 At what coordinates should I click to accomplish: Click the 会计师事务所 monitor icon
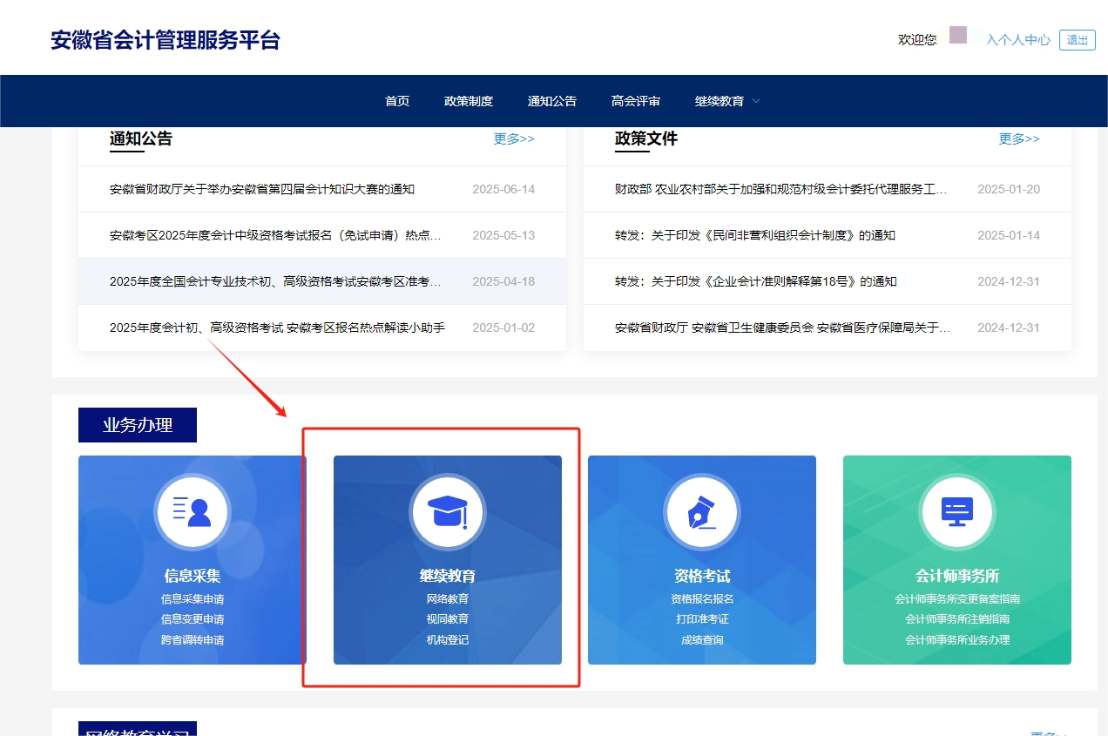click(956, 510)
